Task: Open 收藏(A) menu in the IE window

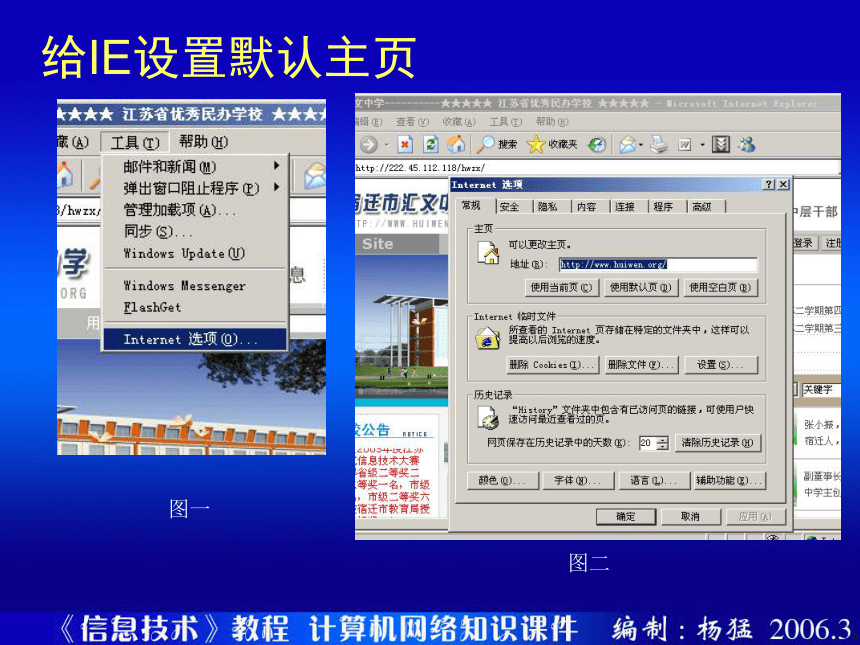Action: point(459,122)
